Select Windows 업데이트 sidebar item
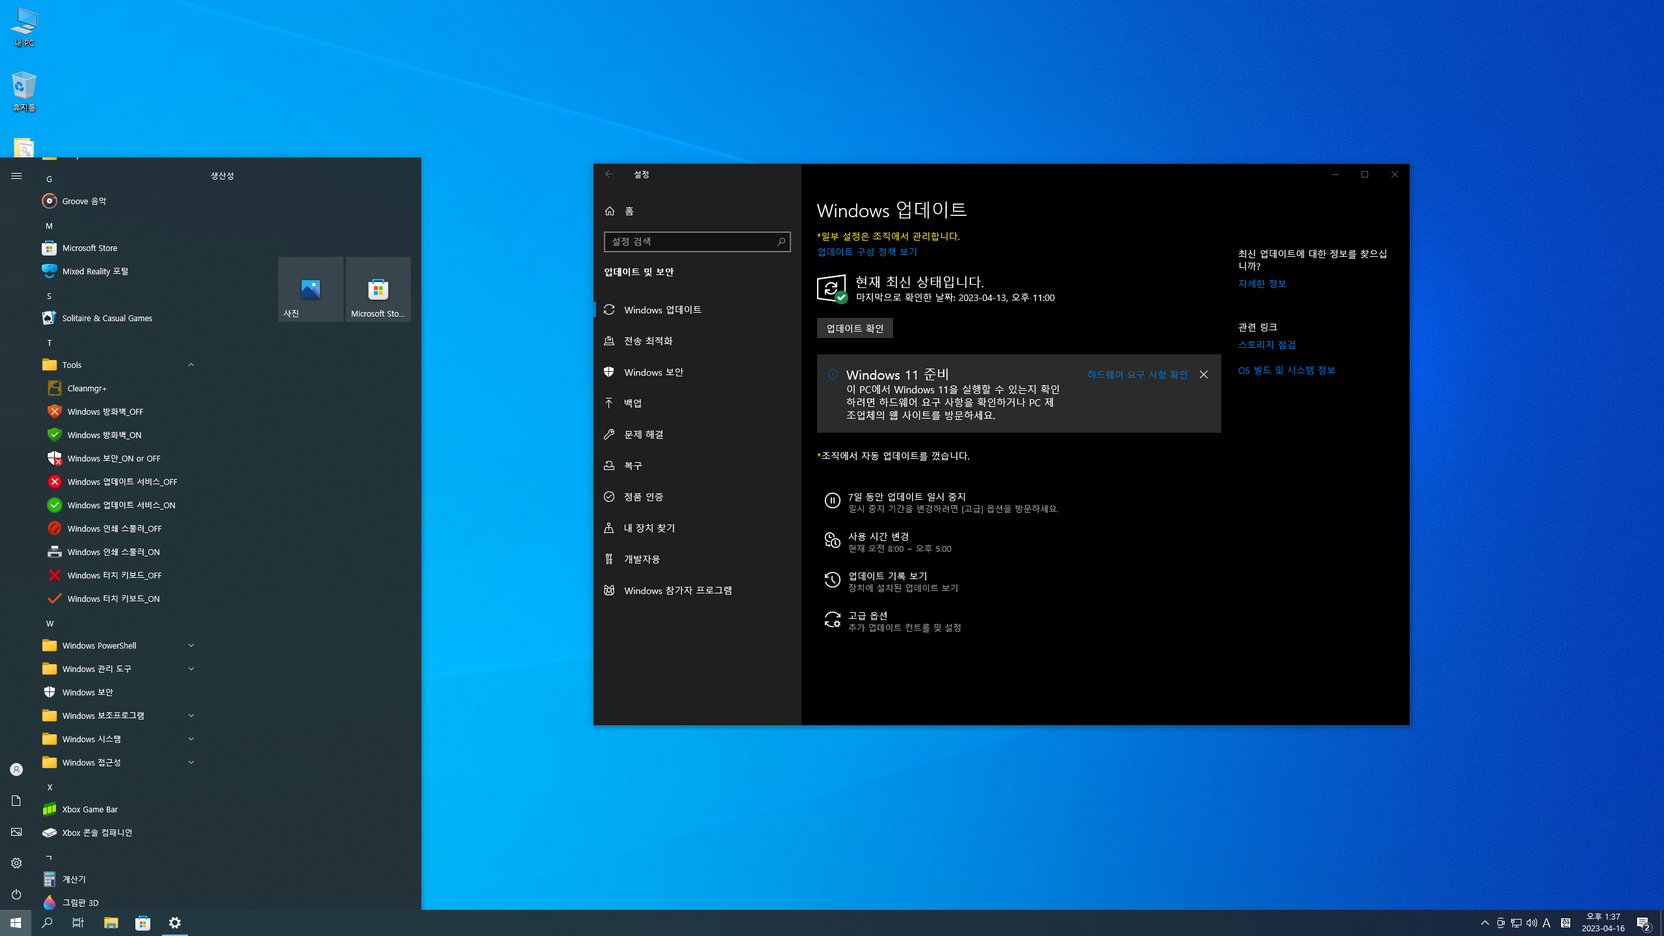The width and height of the screenshot is (1664, 936). pos(697,310)
